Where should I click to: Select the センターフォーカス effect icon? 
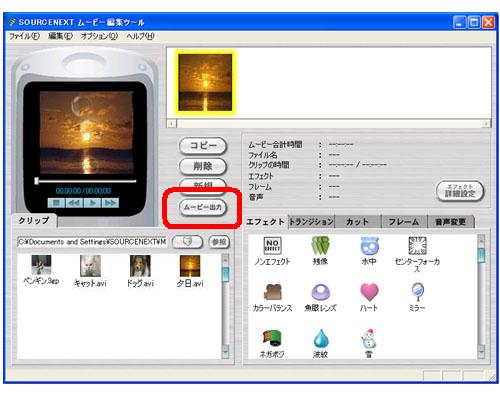(x=417, y=246)
